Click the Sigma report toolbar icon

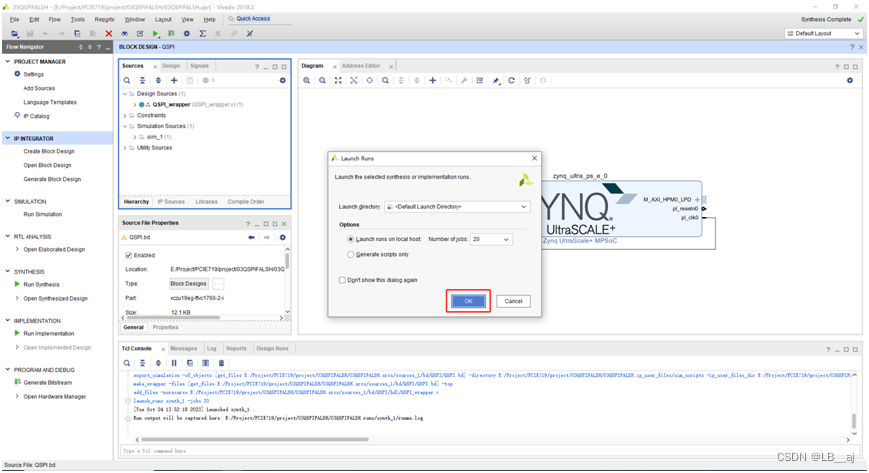(203, 34)
